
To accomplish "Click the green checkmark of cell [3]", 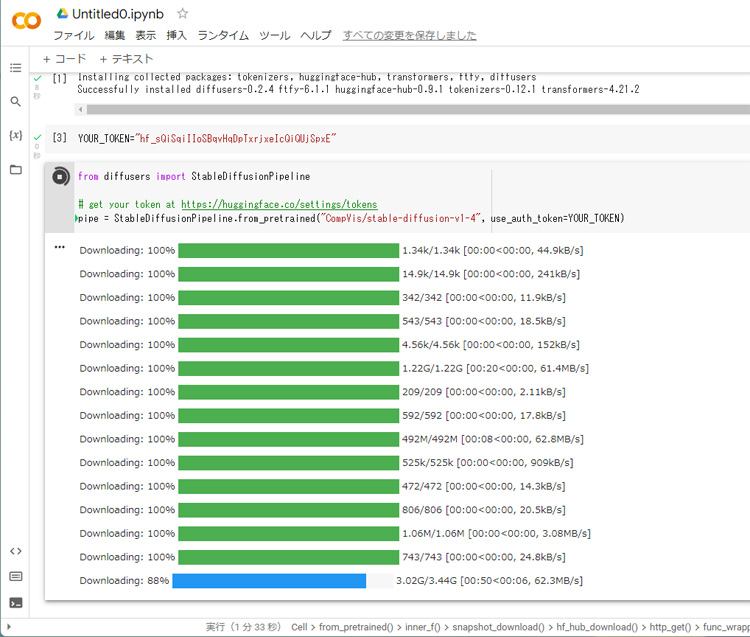I will 38,138.
